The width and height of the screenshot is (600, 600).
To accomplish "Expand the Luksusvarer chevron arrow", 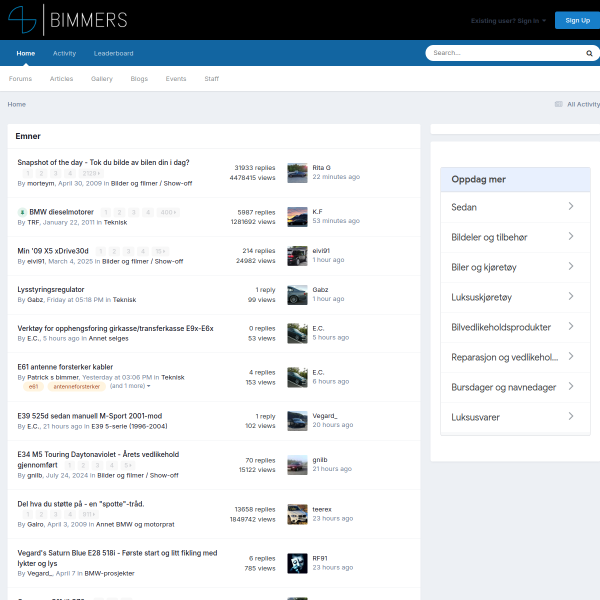I will 571,416.
